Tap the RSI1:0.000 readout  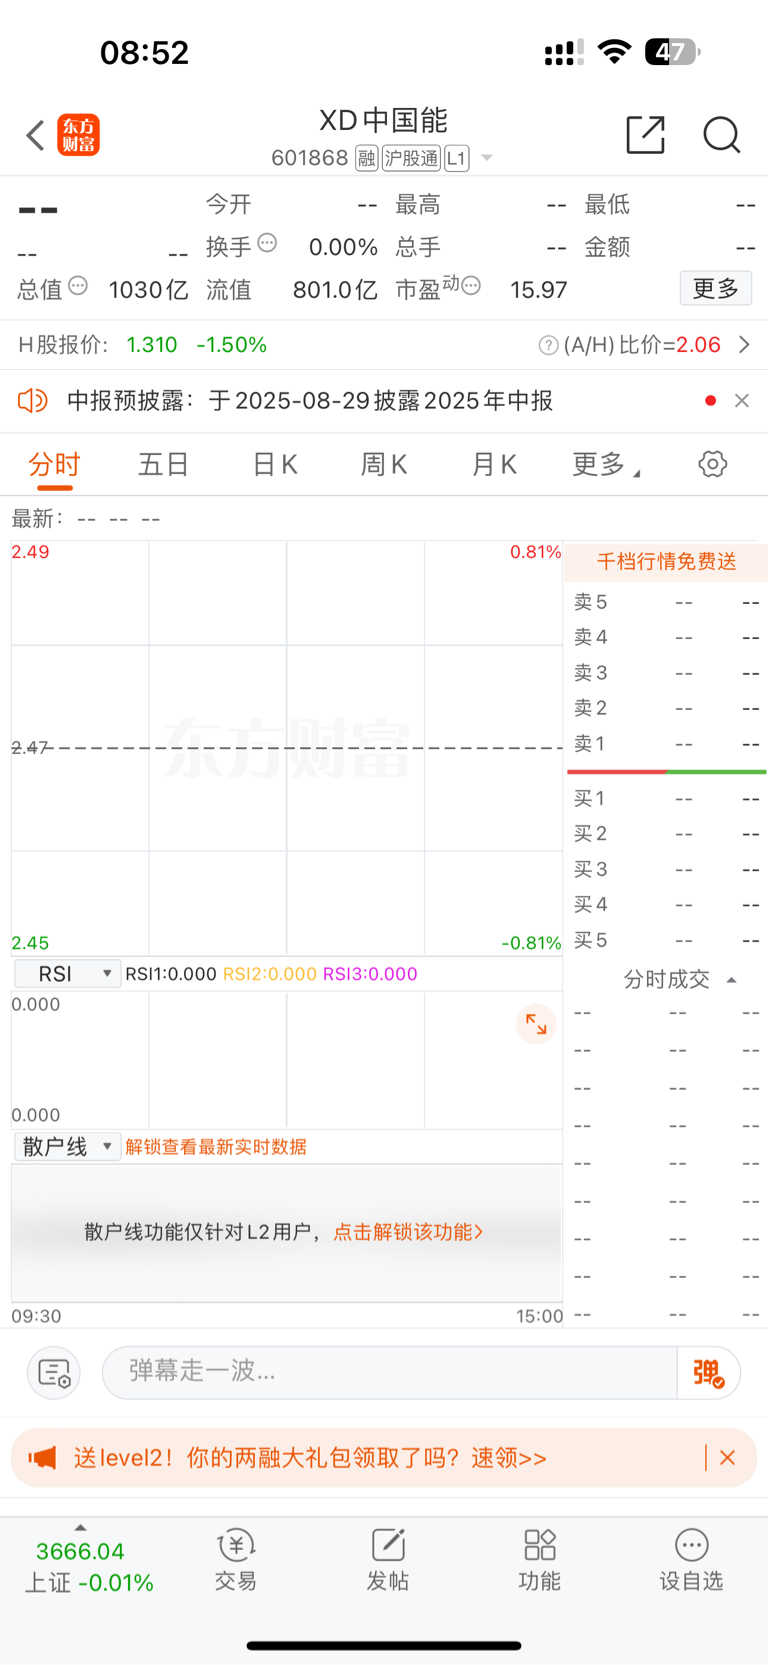click(x=171, y=974)
